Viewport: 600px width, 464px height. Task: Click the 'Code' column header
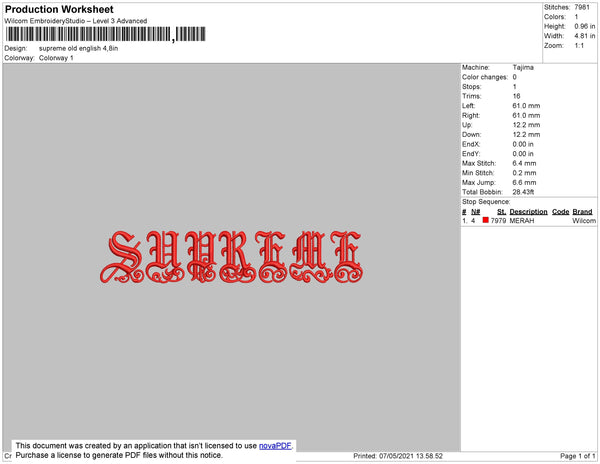[x=561, y=212]
